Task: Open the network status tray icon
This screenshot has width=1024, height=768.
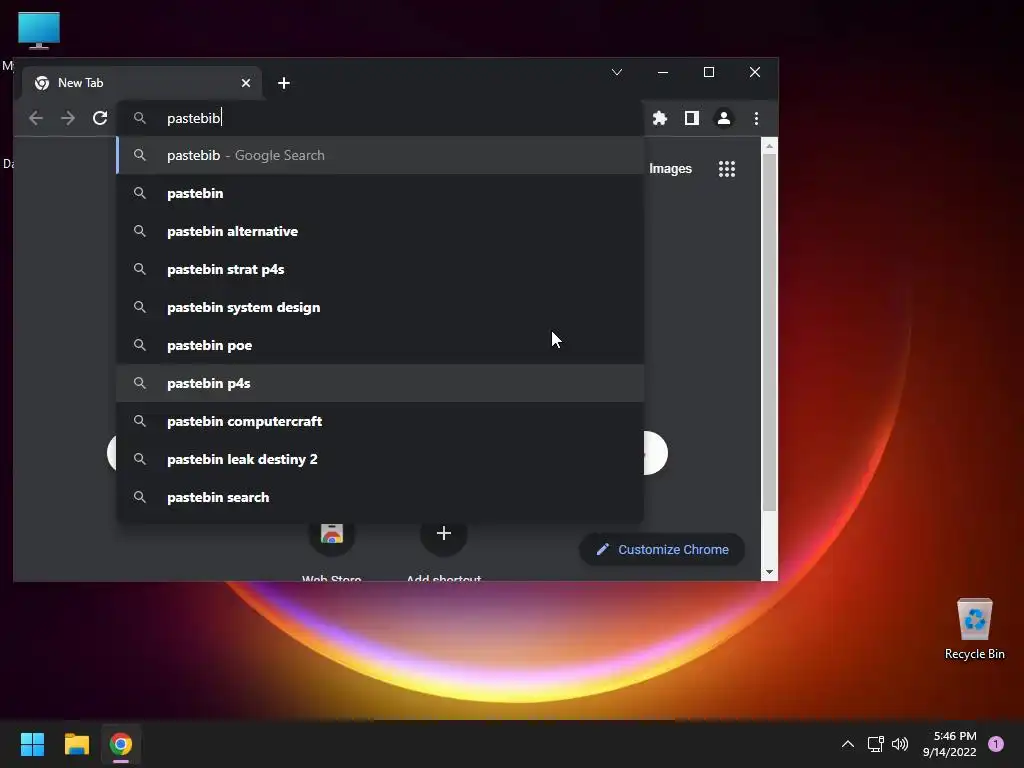Action: coord(875,744)
